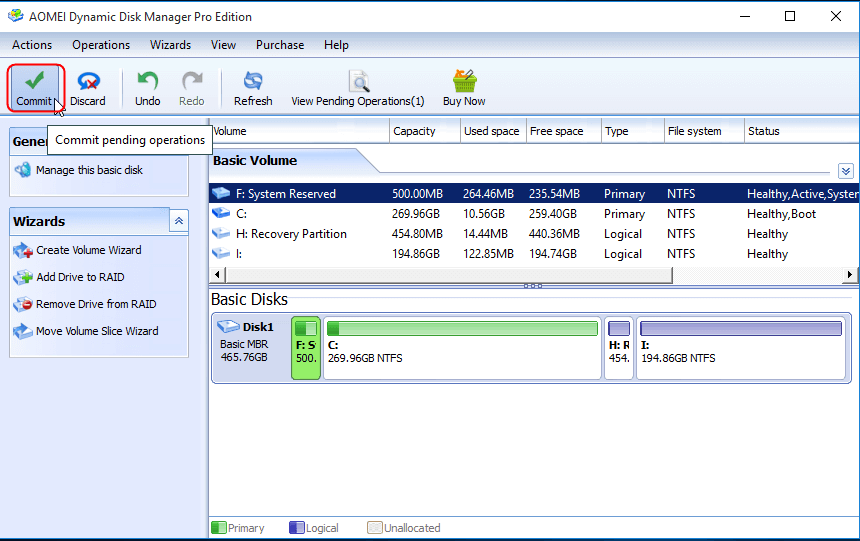
Task: Click the Unallocated legend color swatch
Action: point(375,527)
